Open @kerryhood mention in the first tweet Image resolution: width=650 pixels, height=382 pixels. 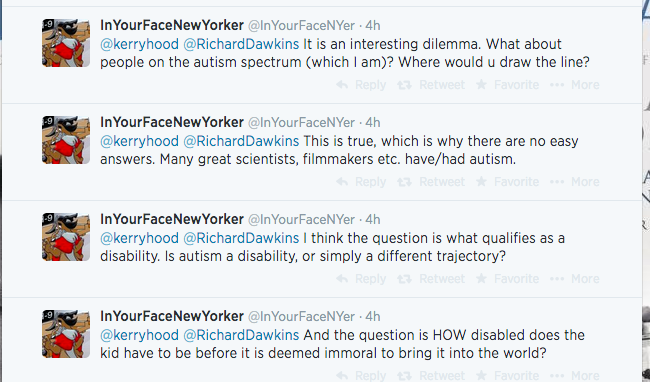click(x=139, y=44)
